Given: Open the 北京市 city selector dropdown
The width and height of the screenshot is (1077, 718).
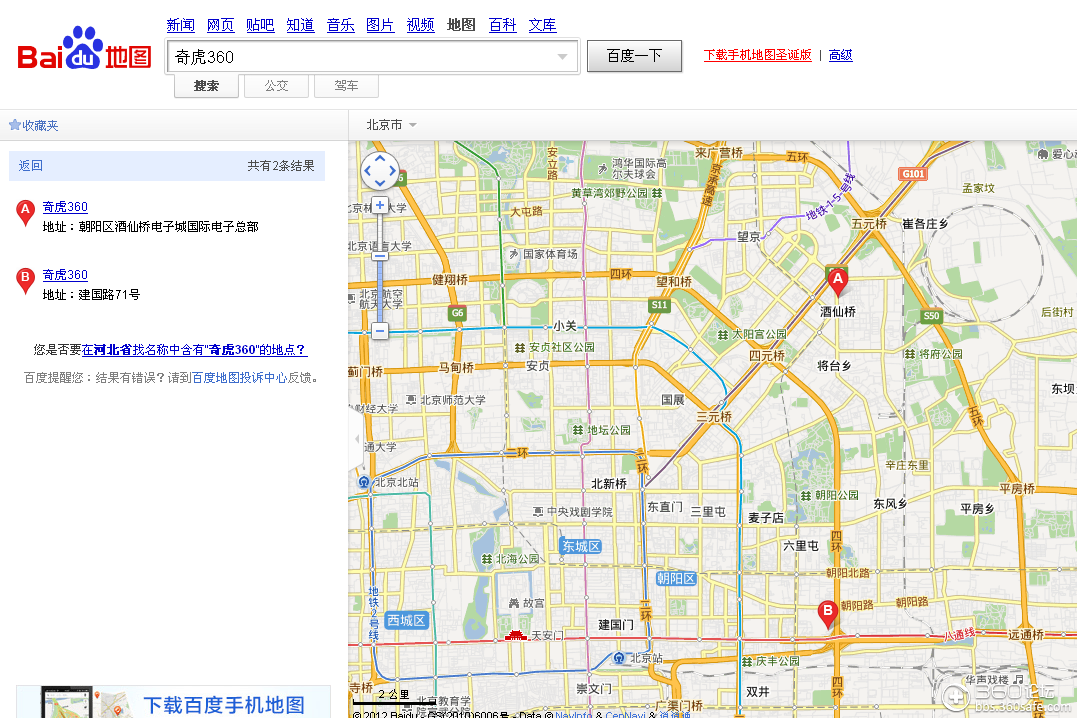Looking at the screenshot, I should (x=388, y=124).
